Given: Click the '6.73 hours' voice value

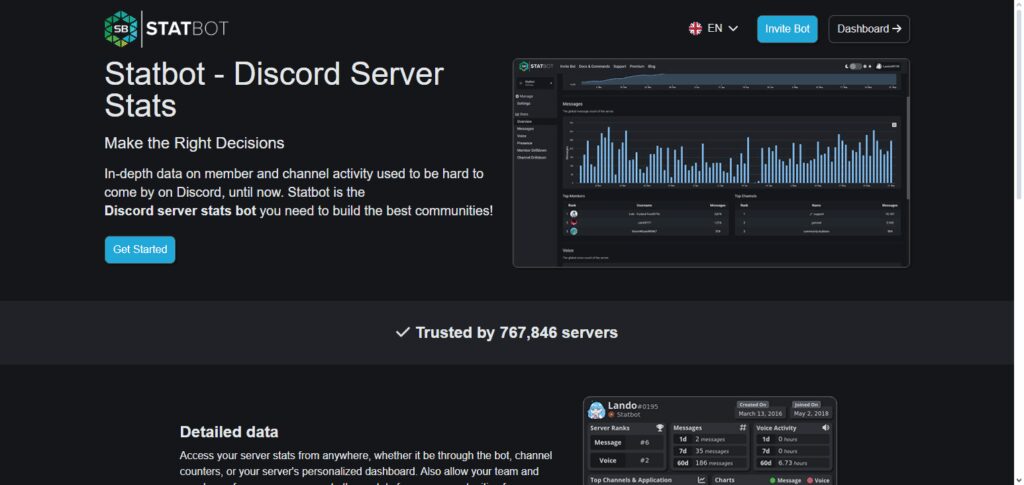Looking at the screenshot, I should 794,463.
